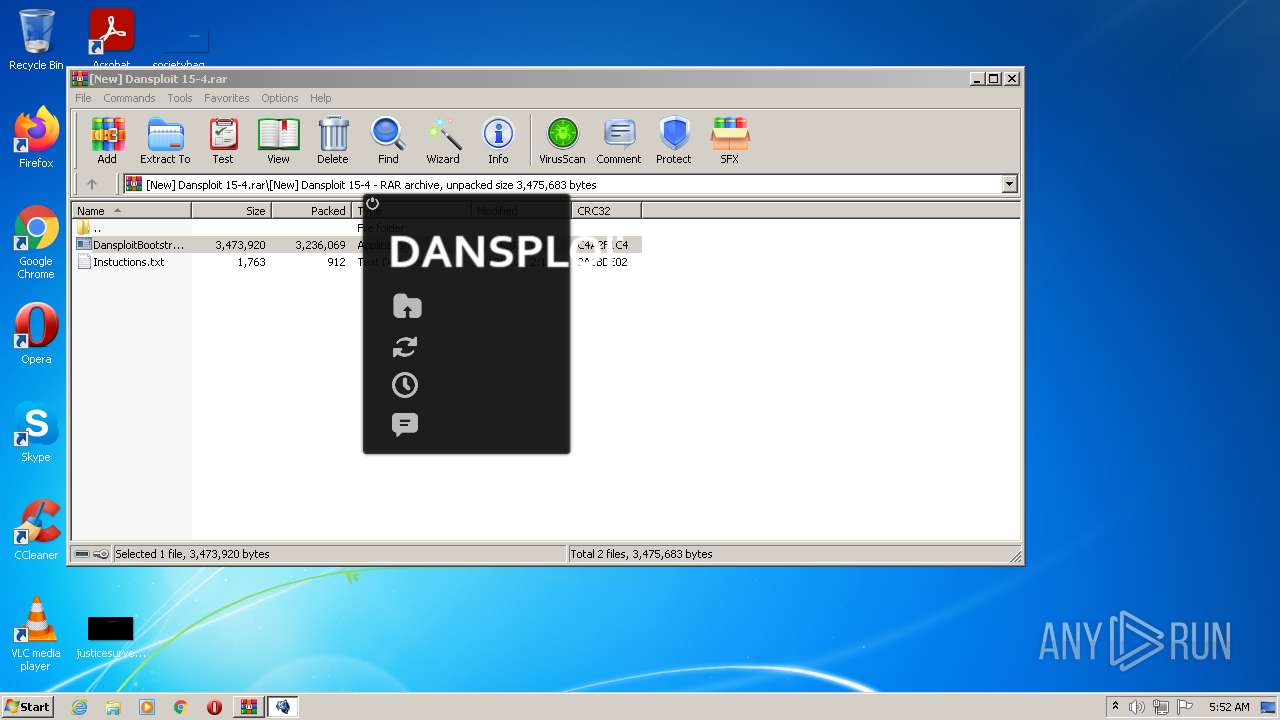Click the Extract To toolbar icon
Image resolution: width=1280 pixels, height=720 pixels.
(165, 140)
